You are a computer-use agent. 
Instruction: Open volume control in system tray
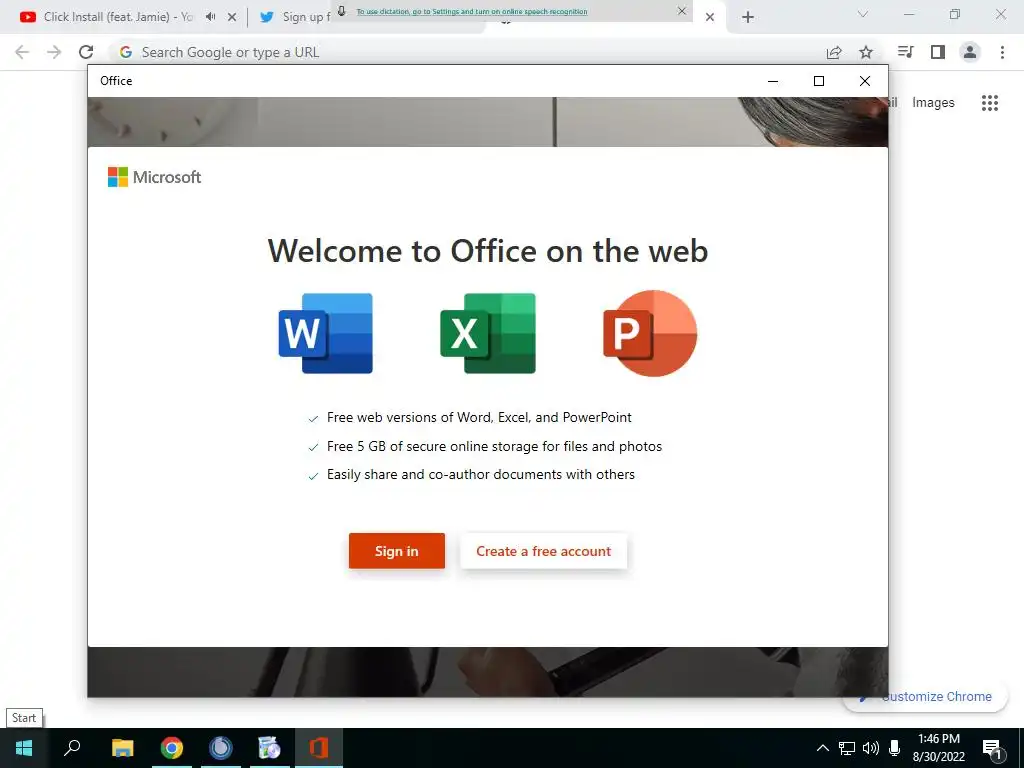(x=871, y=748)
